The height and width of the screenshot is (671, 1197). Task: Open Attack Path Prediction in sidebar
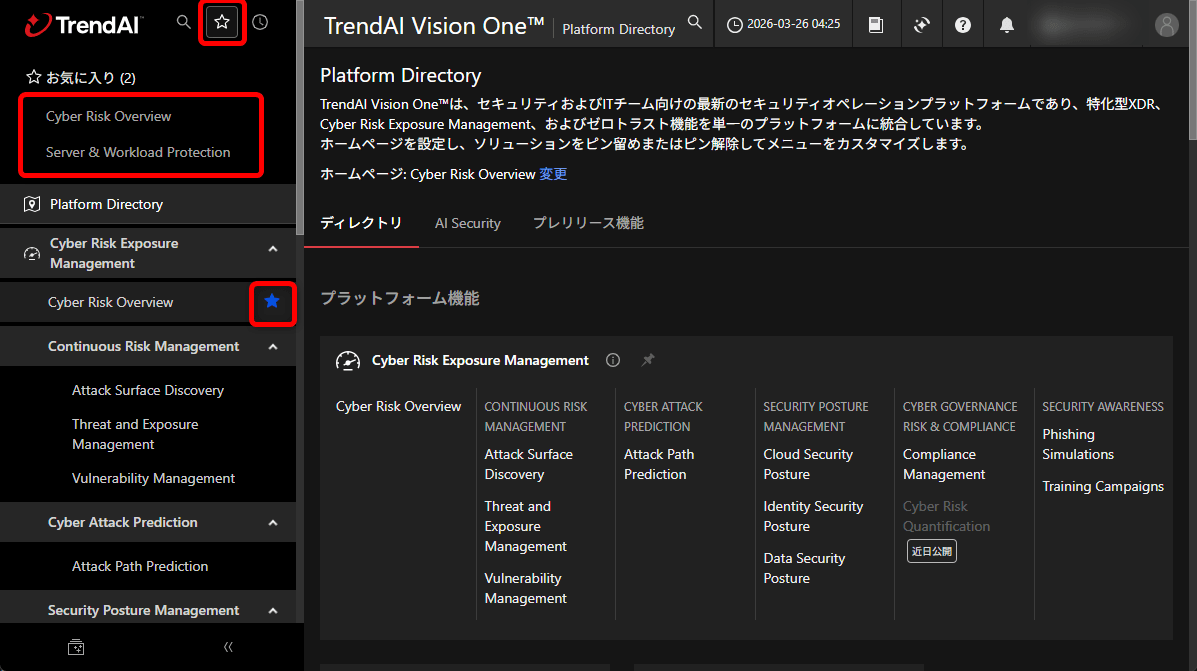click(140, 566)
